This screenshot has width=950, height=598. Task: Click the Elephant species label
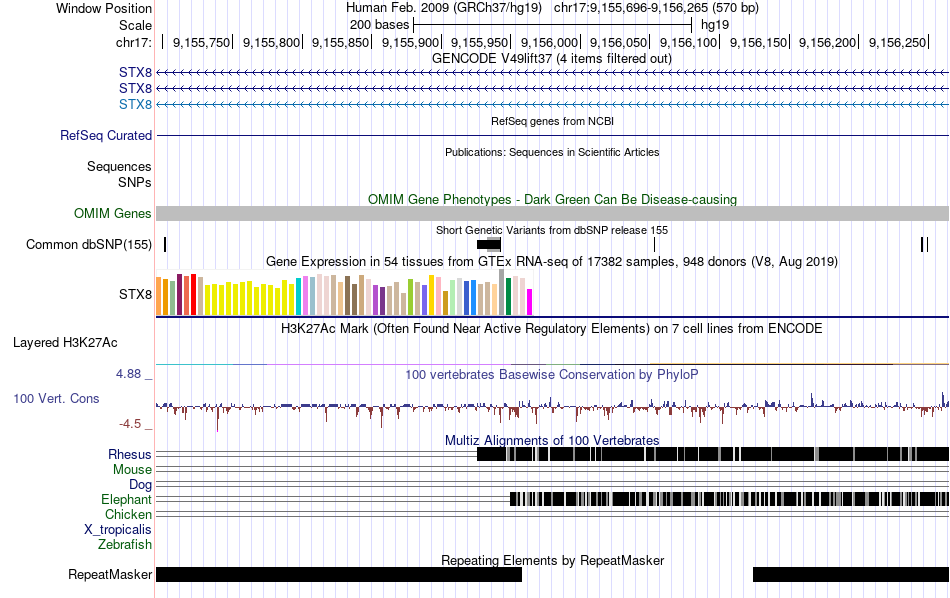tap(126, 500)
